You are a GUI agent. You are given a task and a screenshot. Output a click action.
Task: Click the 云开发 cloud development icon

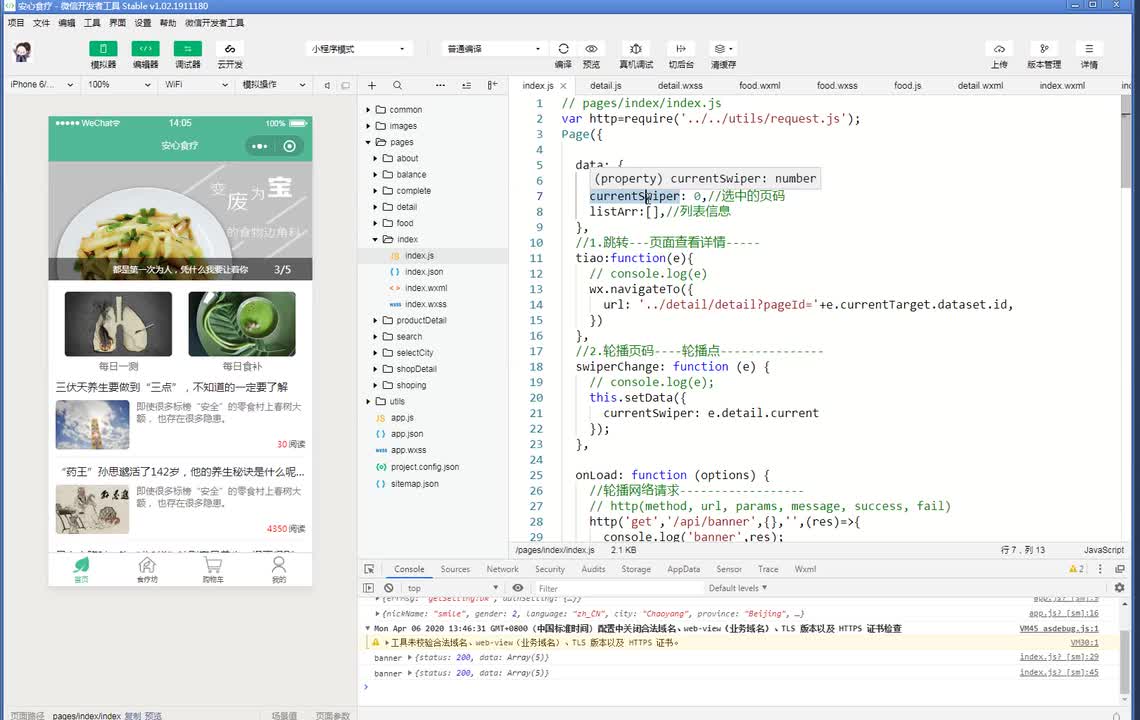230,49
